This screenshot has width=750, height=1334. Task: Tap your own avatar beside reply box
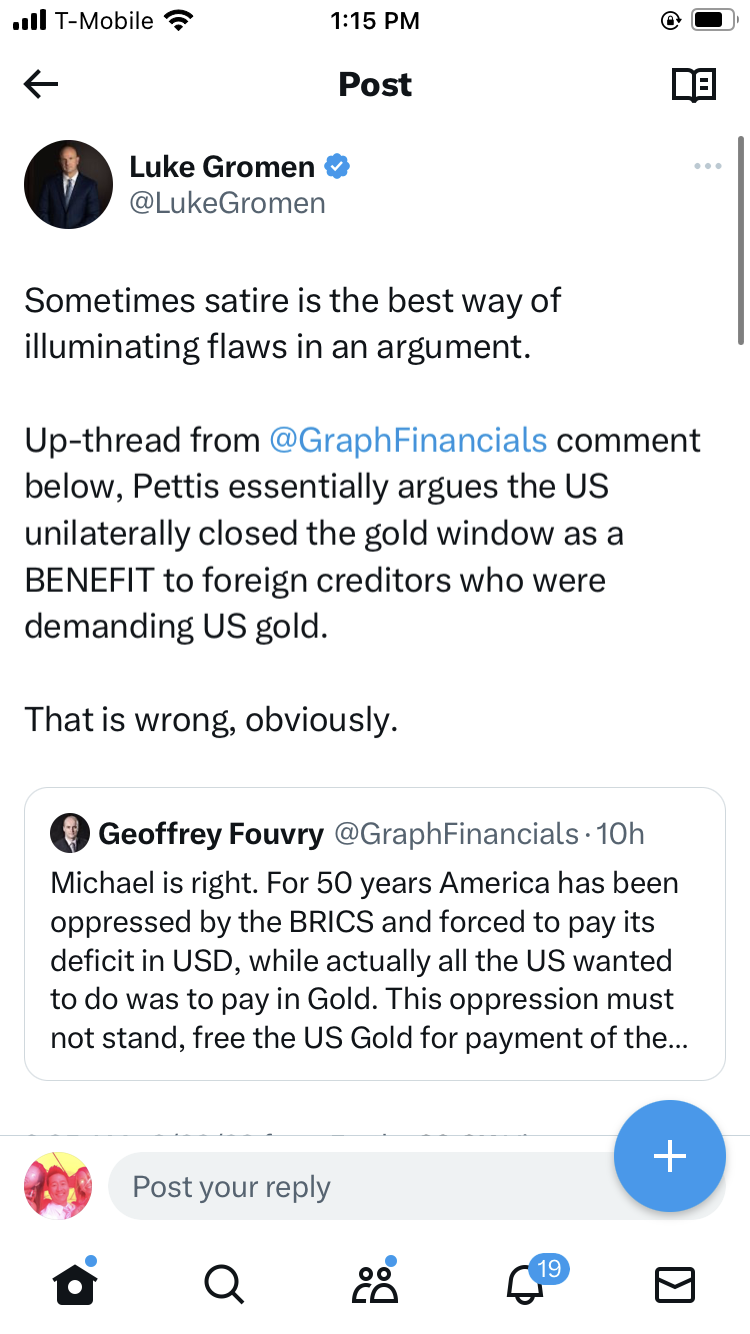coord(58,1186)
